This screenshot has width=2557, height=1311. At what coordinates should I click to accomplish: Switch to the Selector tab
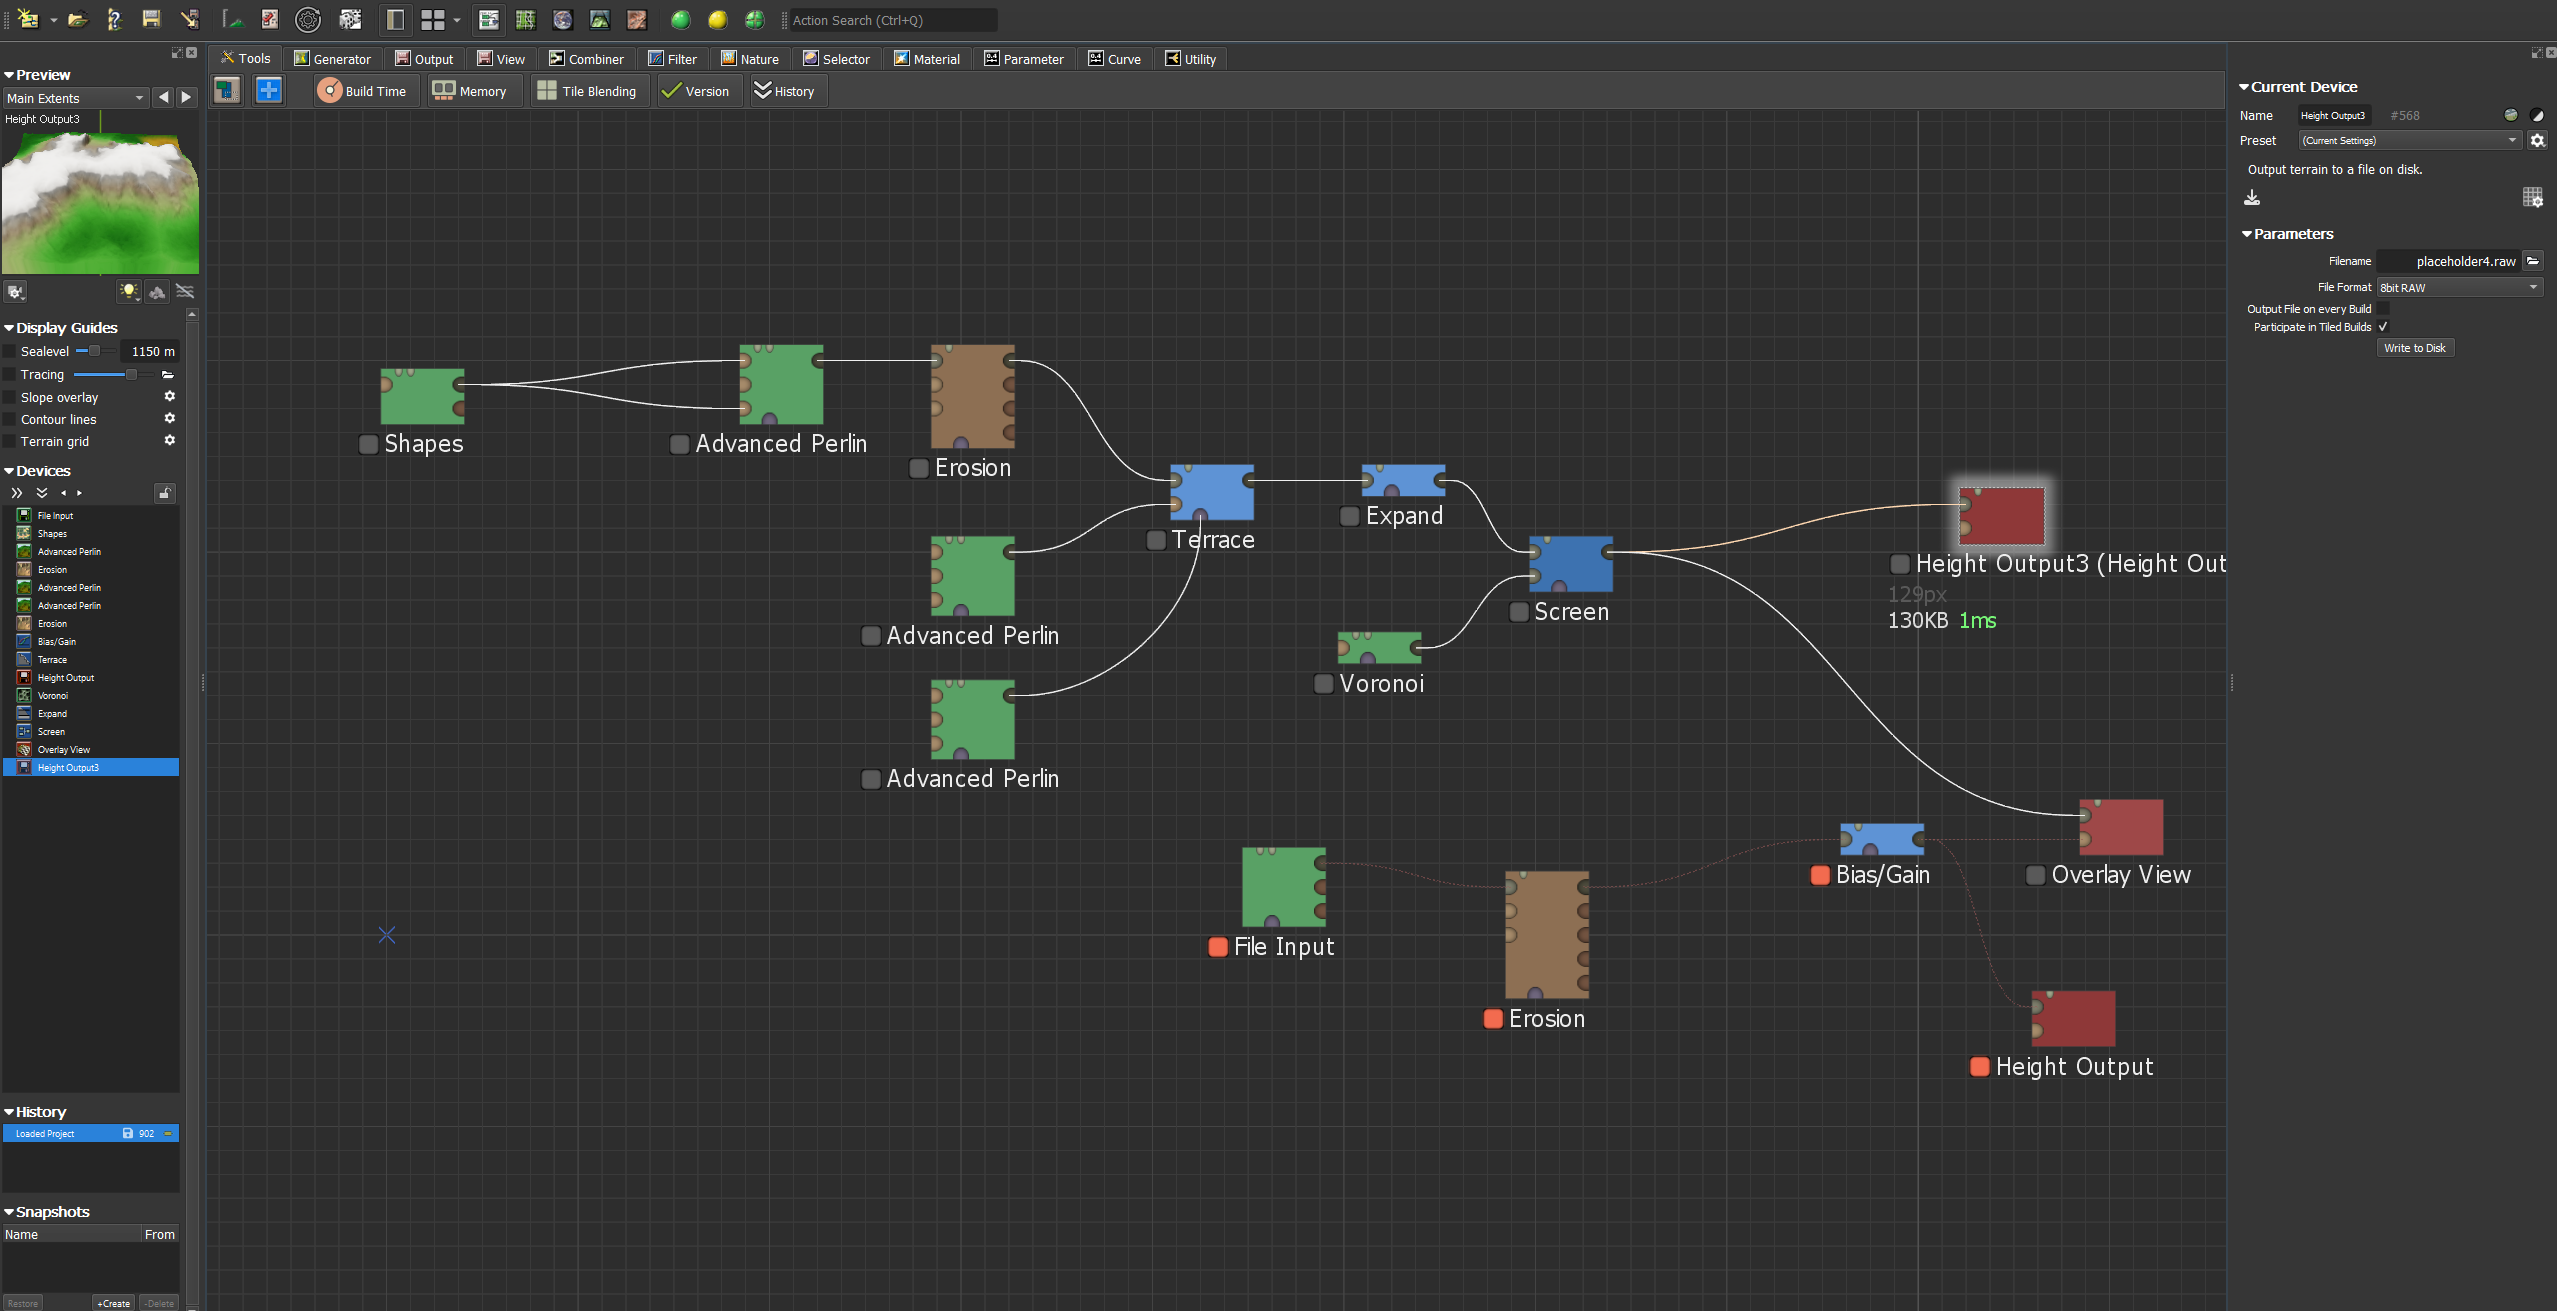(x=836, y=59)
